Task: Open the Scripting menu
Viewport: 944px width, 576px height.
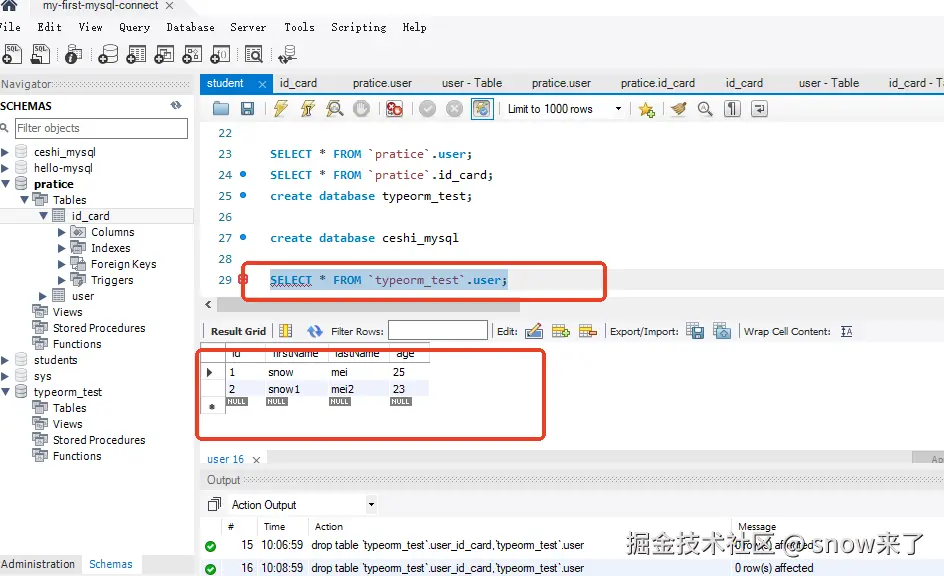Action: point(359,27)
